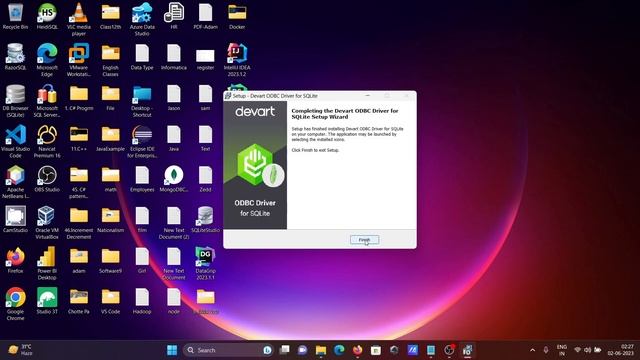Image resolution: width=640 pixels, height=360 pixels.
Task: Select the Studio 3T desktop shortcut
Action: coord(47,300)
